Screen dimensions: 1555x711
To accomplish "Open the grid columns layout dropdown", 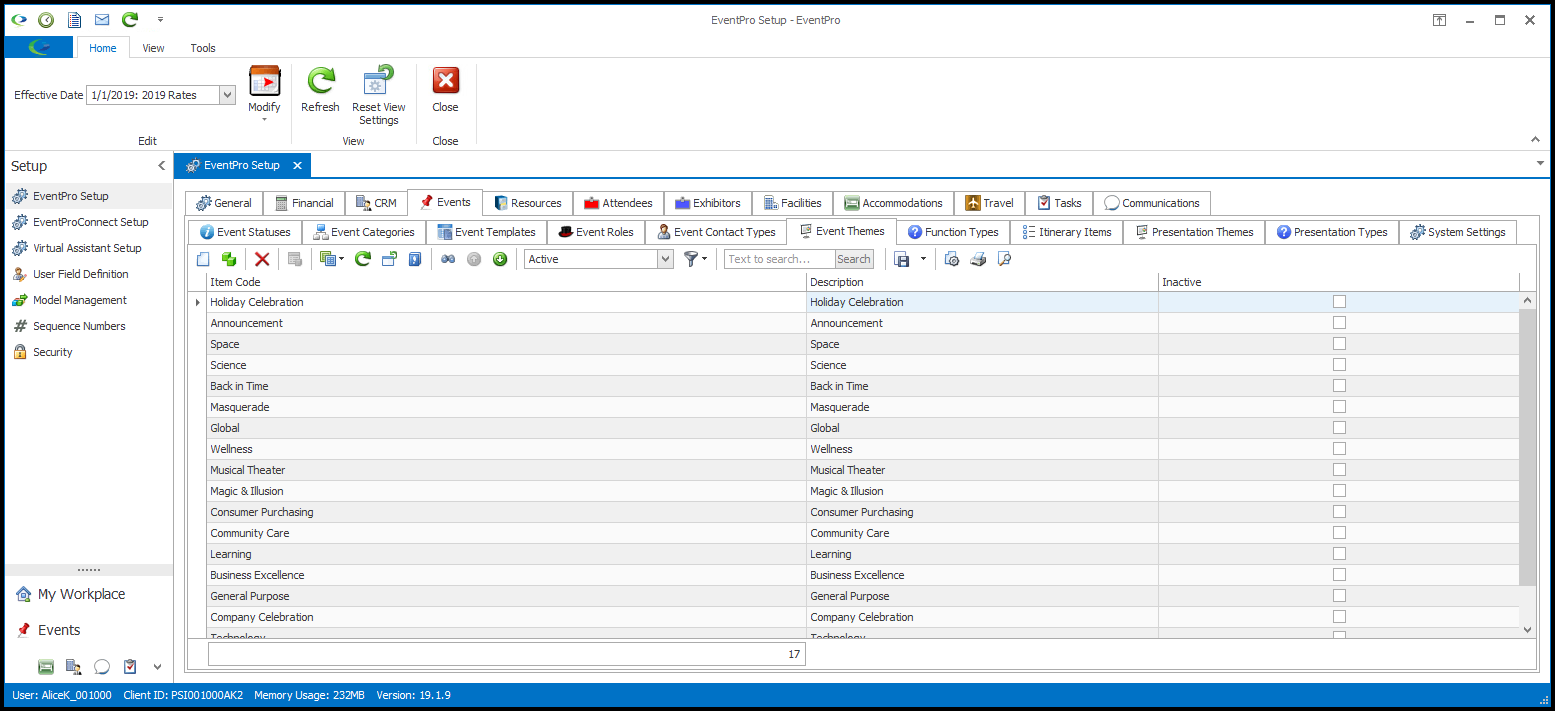I will [341, 259].
